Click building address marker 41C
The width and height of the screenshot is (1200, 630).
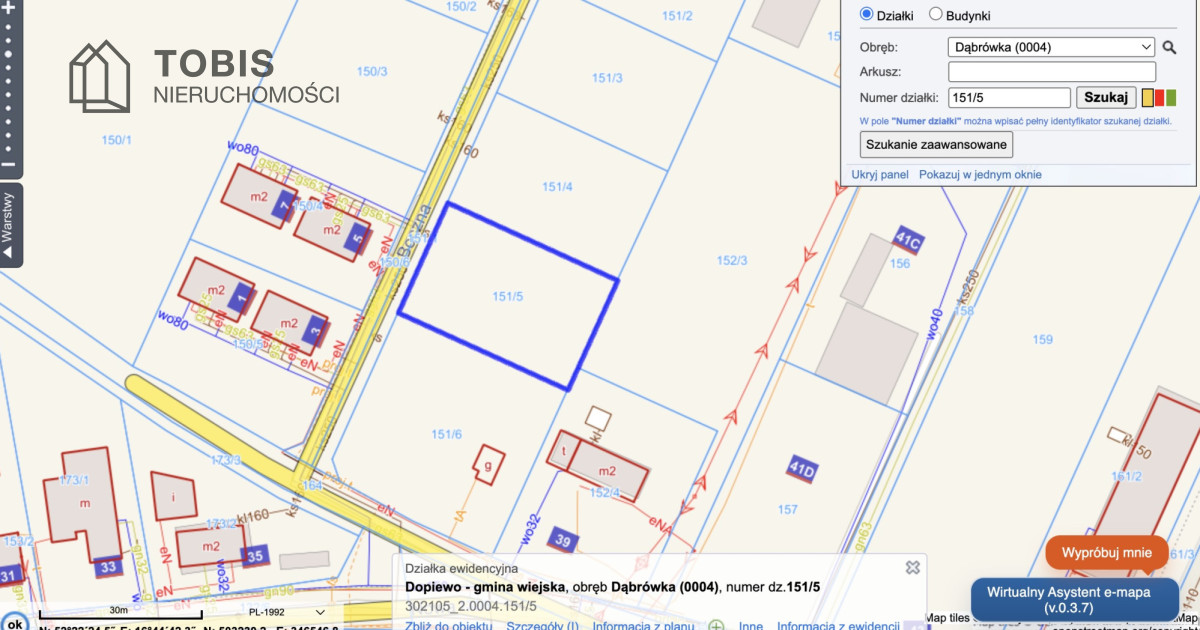pos(908,241)
